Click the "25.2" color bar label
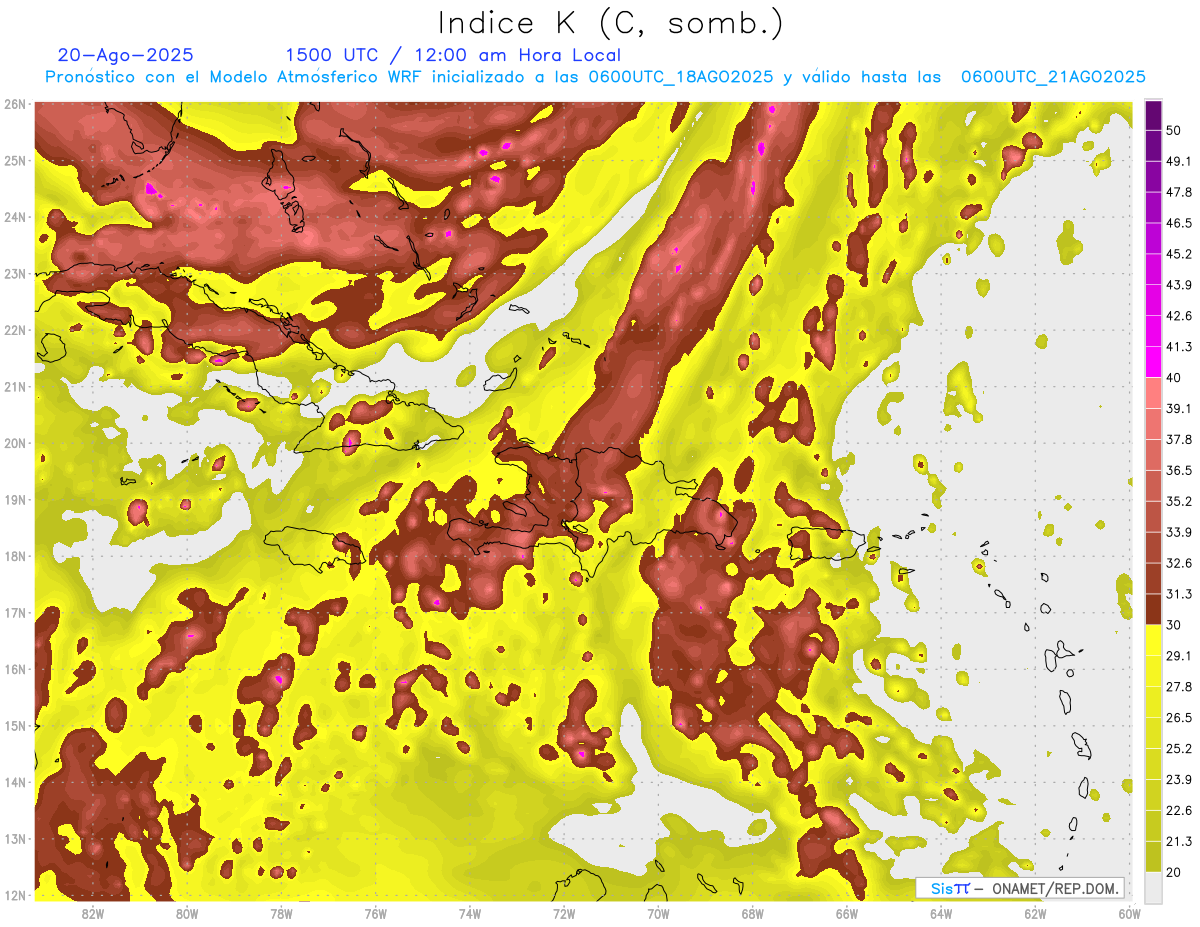This screenshot has height=927, width=1200. pos(1178,749)
